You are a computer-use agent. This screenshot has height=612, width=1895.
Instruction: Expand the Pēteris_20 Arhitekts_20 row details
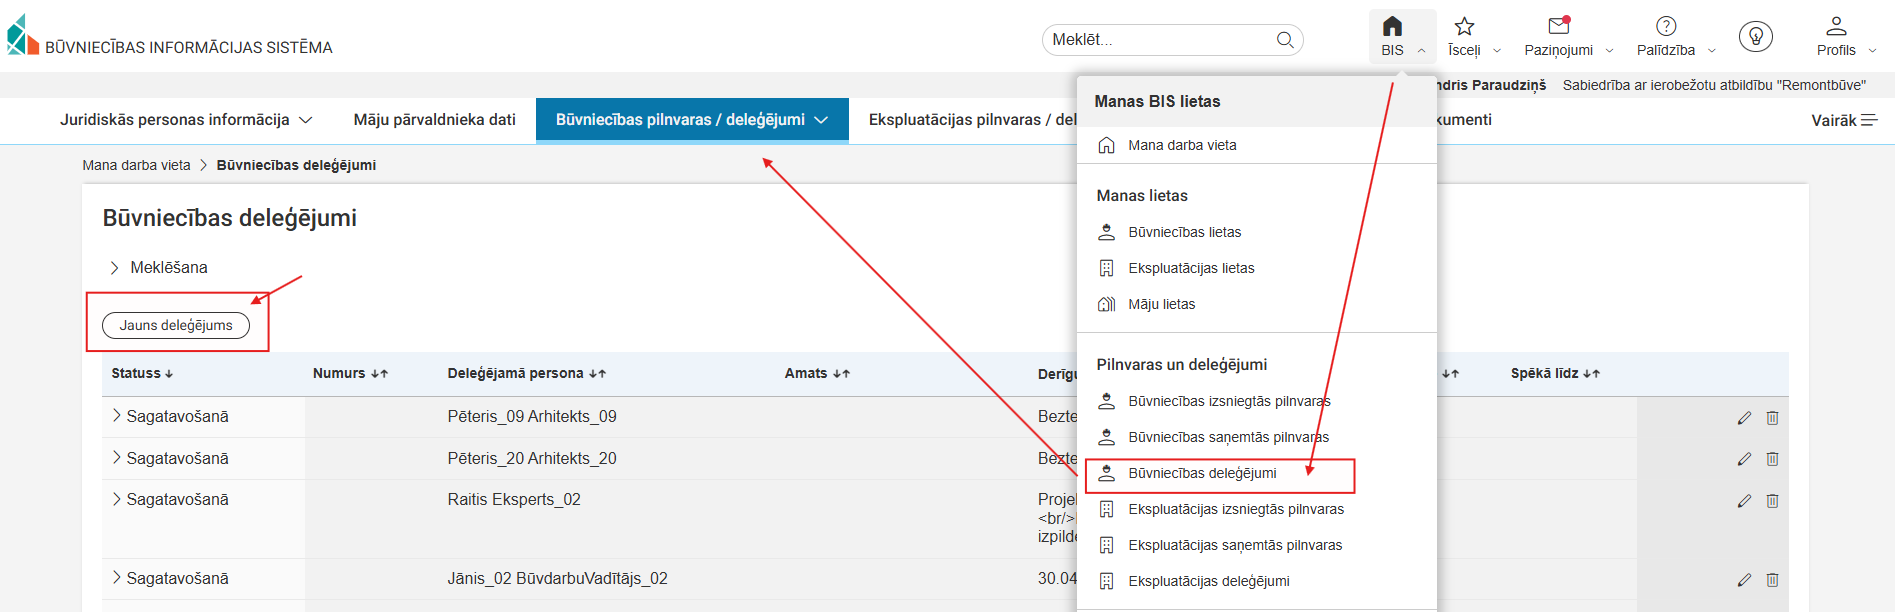point(117,458)
